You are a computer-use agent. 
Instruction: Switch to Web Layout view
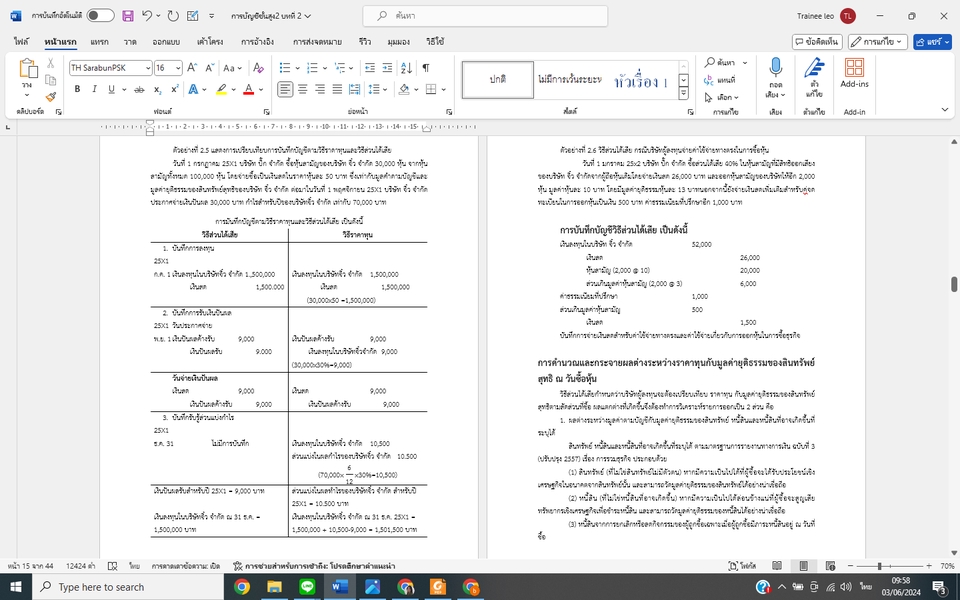pos(830,566)
